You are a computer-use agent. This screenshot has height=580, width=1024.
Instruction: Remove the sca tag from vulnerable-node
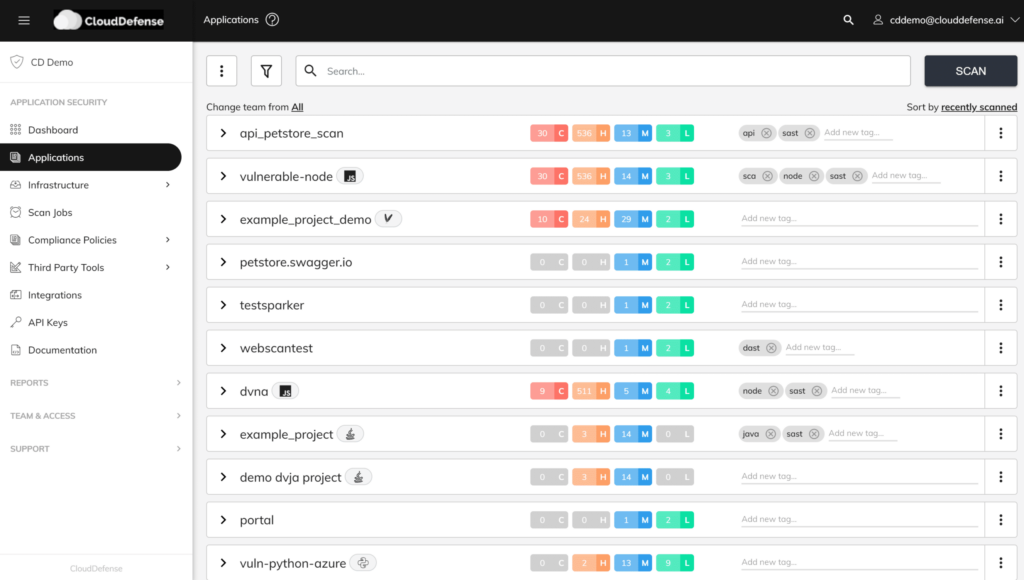click(768, 176)
